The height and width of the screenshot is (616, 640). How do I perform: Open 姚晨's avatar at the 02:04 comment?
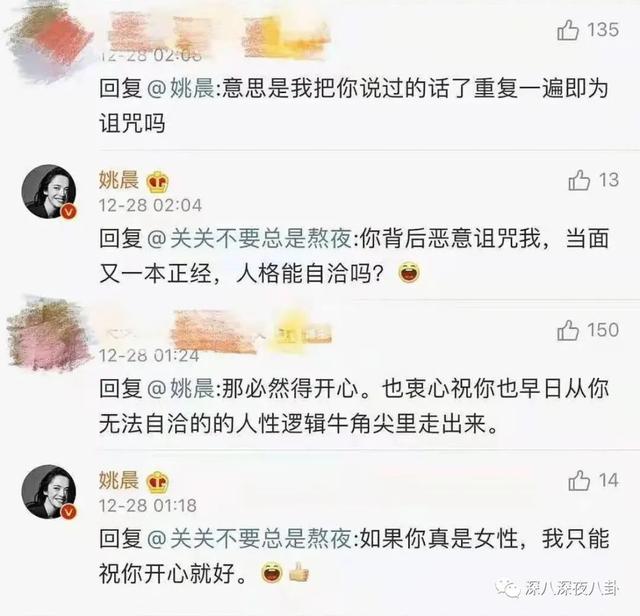(49, 191)
